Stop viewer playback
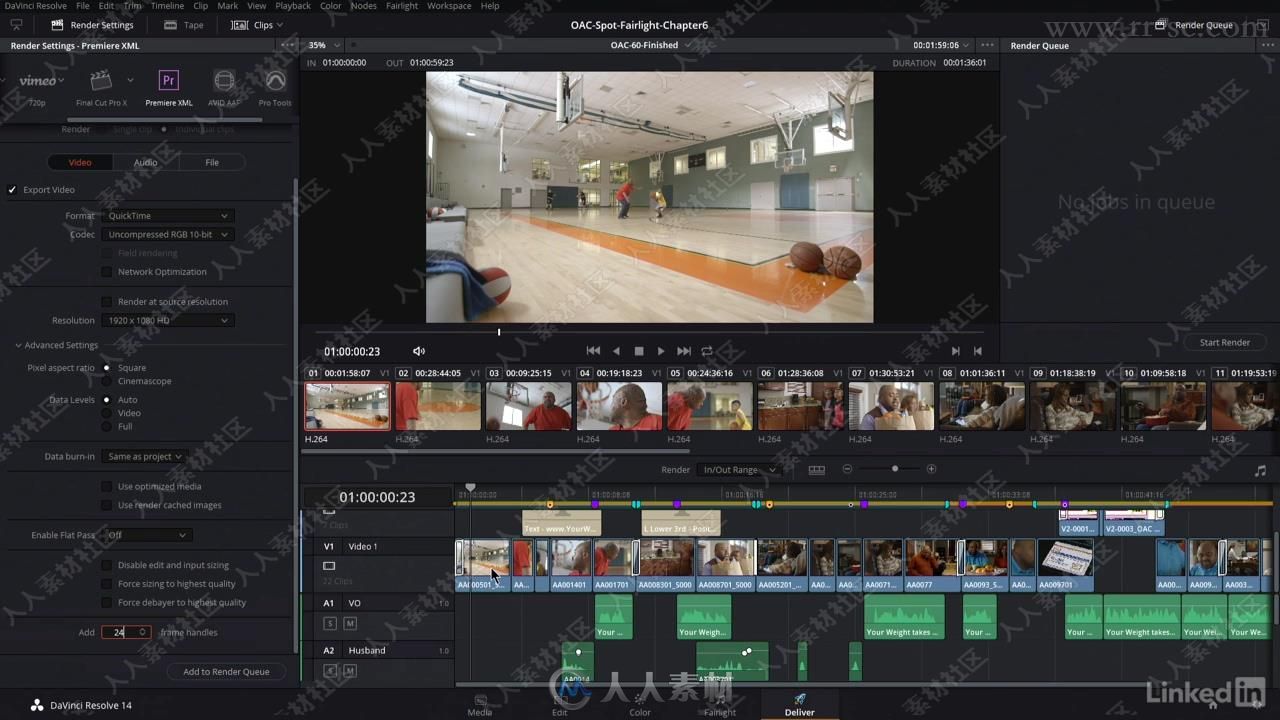The height and width of the screenshot is (720, 1280). (639, 351)
